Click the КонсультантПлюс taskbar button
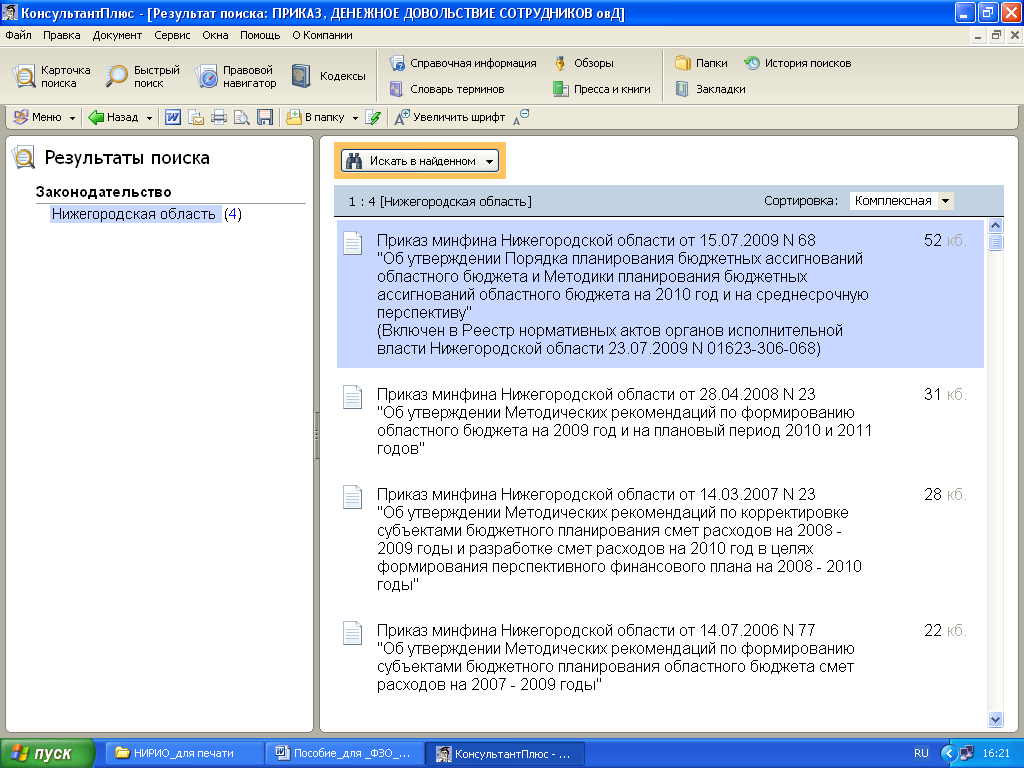 point(504,753)
